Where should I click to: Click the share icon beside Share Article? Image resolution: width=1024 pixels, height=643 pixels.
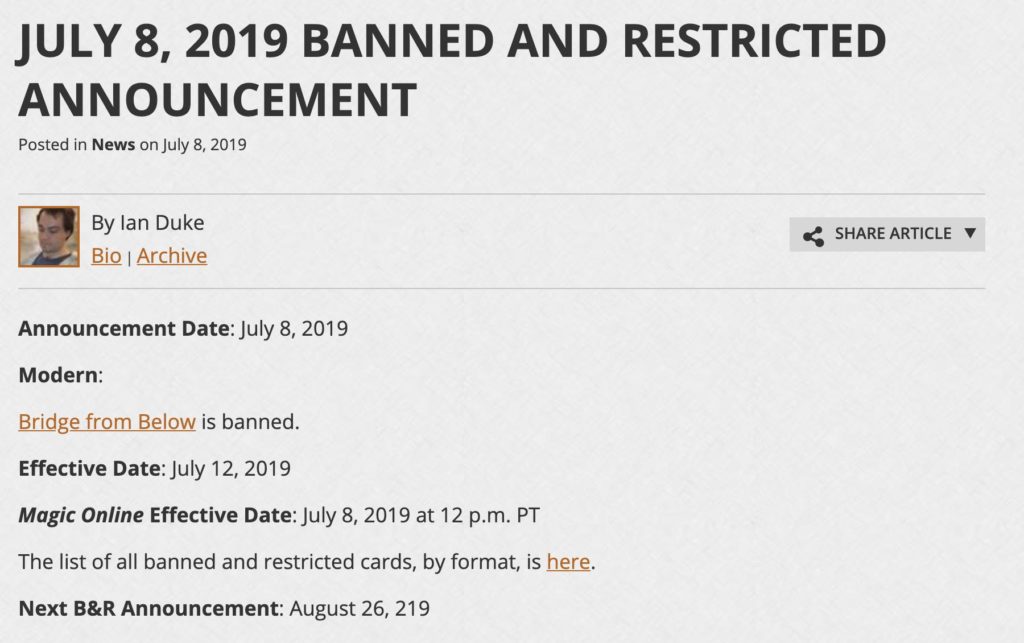click(x=813, y=236)
